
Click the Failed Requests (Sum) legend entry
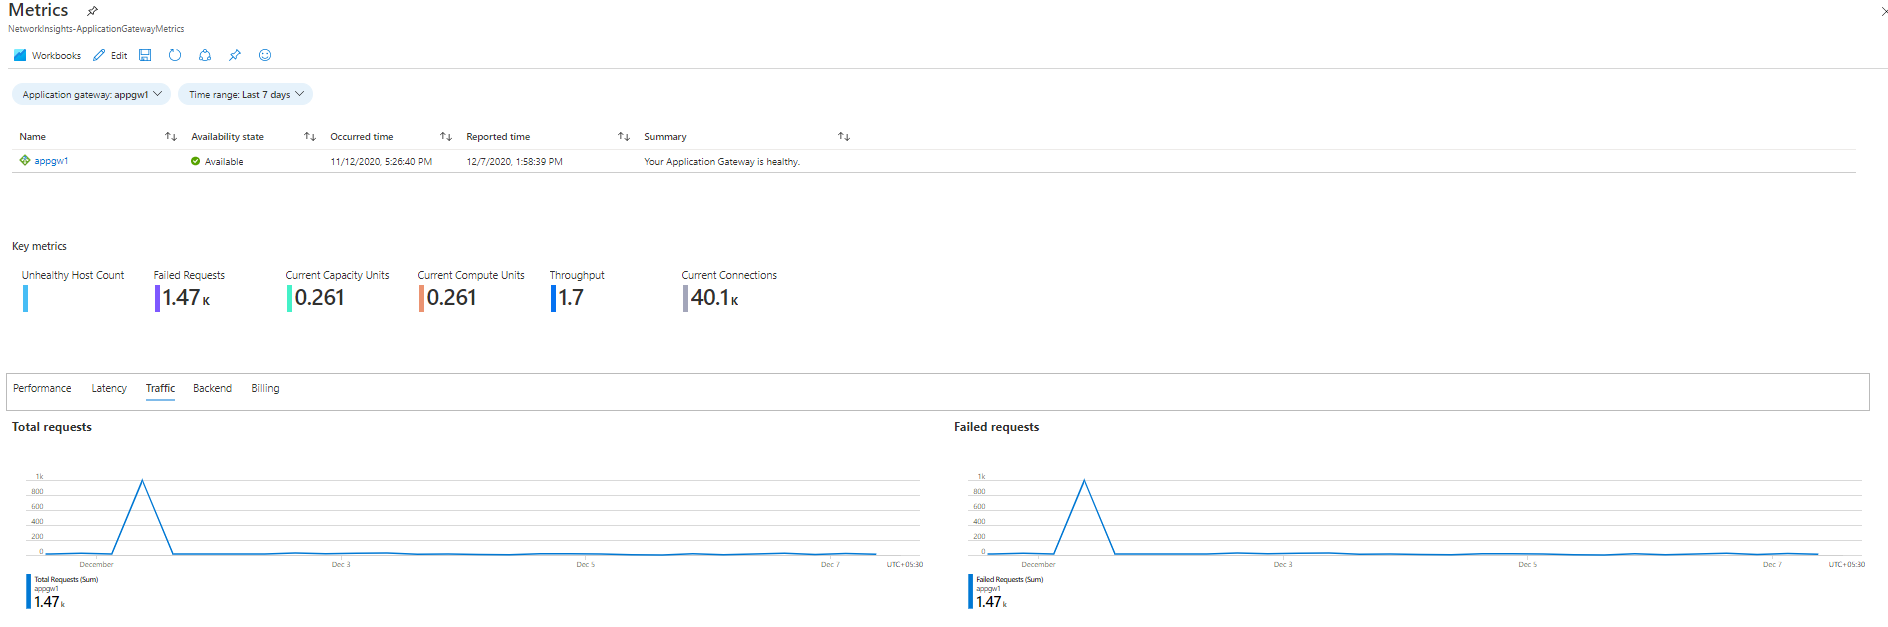[1006, 591]
